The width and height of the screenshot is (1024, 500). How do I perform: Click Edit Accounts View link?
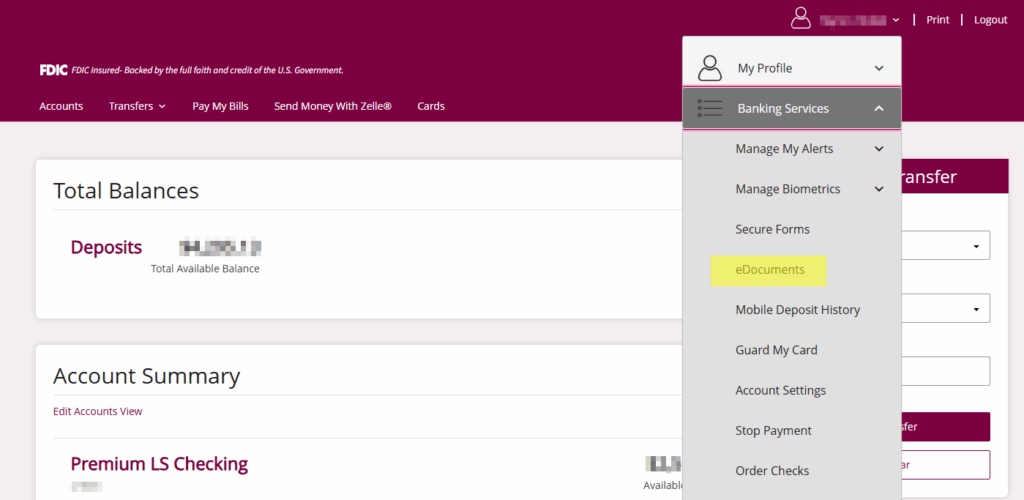pyautogui.click(x=97, y=411)
